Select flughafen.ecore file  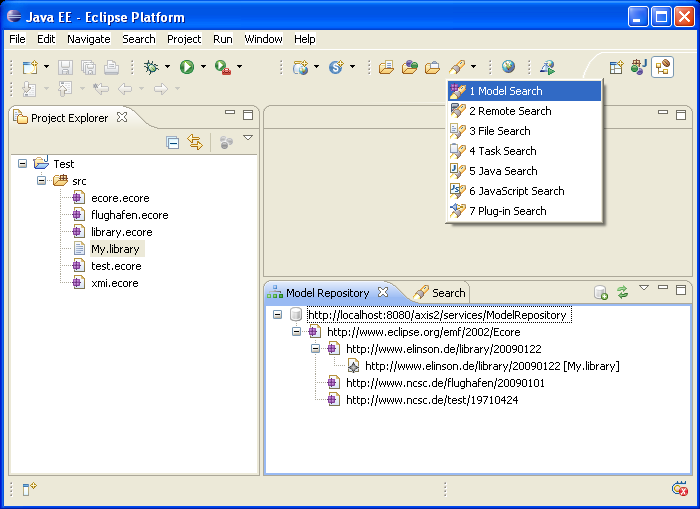click(x=129, y=215)
